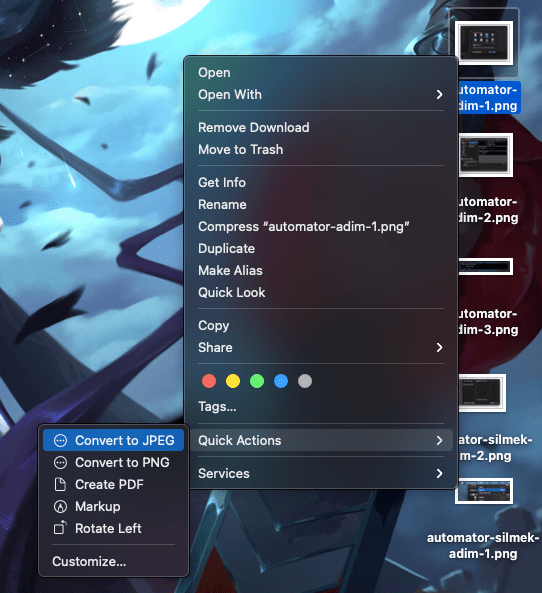Click the automator-silmek-adim-1.png file name
The height and width of the screenshot is (593, 542).
coord(483,546)
